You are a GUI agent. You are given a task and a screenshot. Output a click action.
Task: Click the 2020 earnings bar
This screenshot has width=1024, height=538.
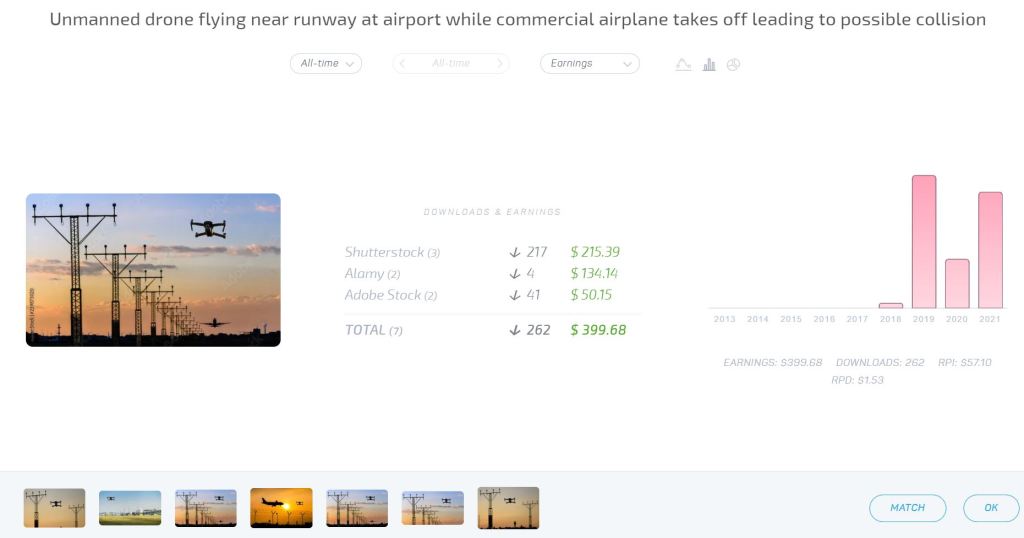click(957, 284)
